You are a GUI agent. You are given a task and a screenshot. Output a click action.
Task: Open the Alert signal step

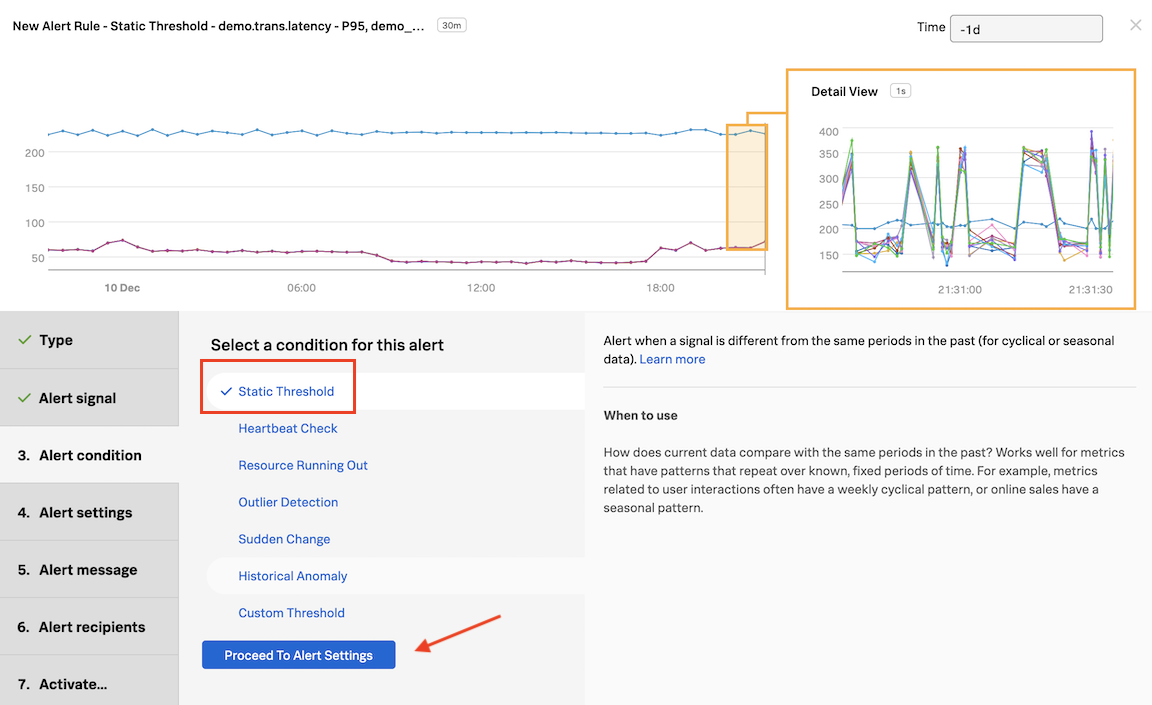click(x=77, y=398)
